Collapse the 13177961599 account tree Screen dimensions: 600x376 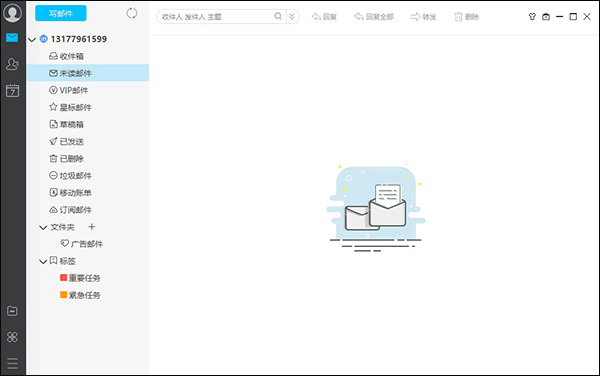point(32,39)
